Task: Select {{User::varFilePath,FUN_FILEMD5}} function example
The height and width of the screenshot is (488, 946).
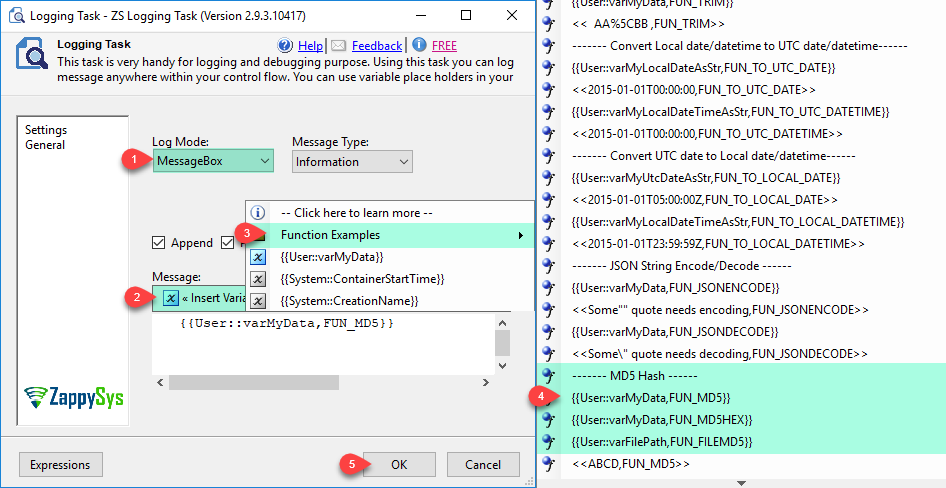Action: click(x=661, y=442)
